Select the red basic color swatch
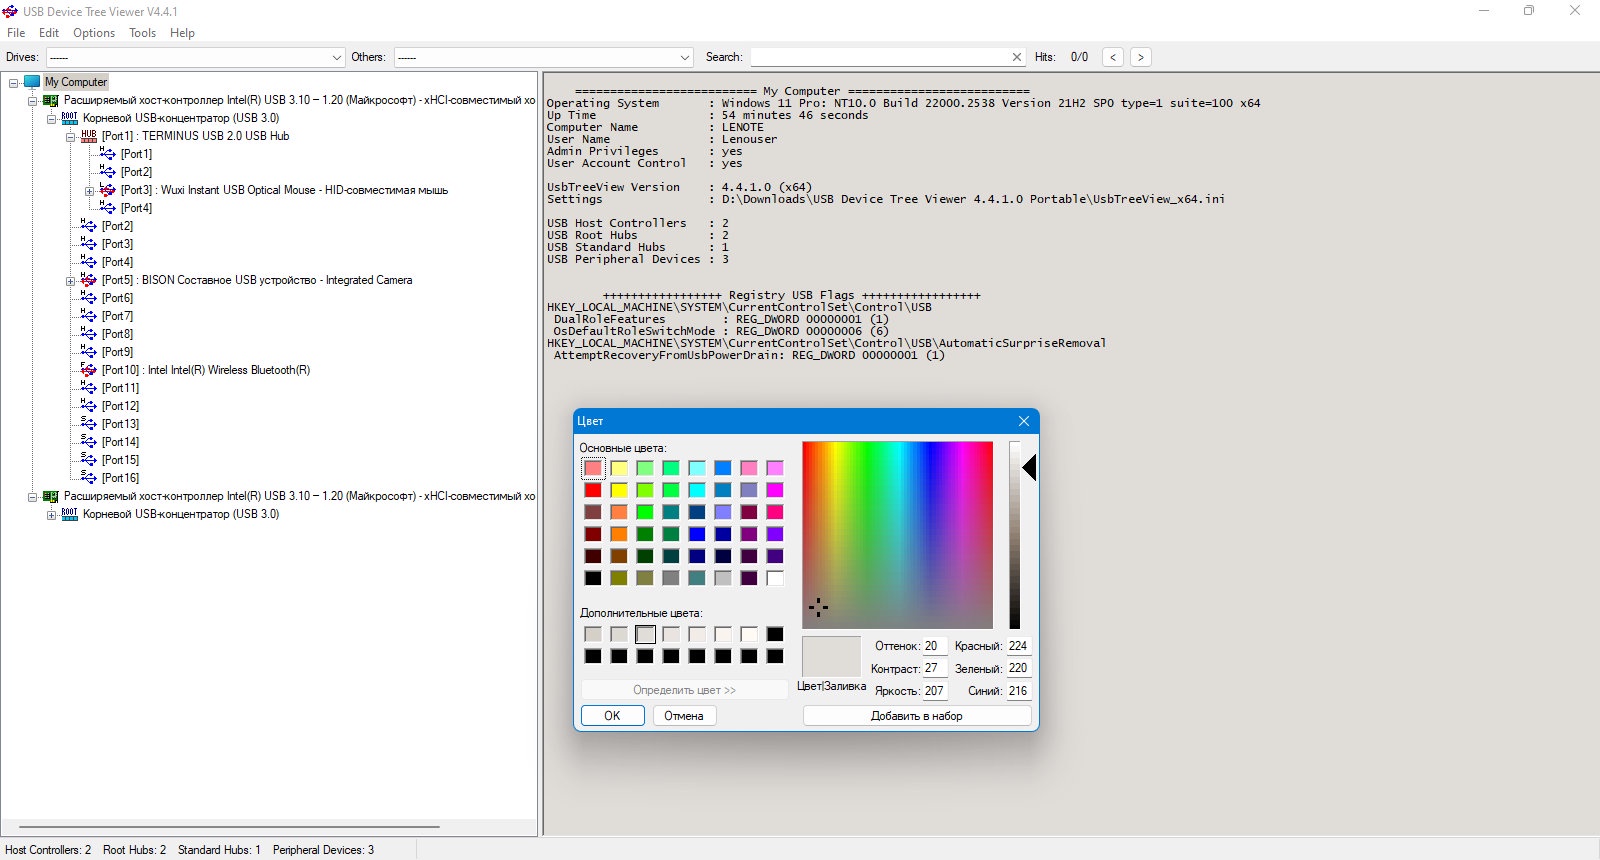Viewport: 1600px width, 860px height. [593, 490]
